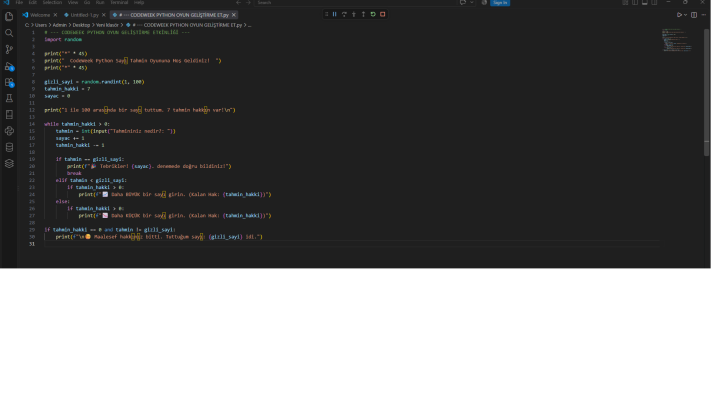Click the 'import random' code line
Image resolution: width=711 pixels, height=400 pixels.
point(63,40)
